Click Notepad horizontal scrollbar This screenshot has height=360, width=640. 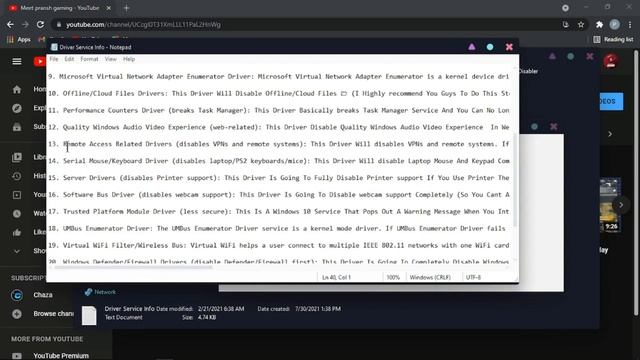click(x=133, y=267)
